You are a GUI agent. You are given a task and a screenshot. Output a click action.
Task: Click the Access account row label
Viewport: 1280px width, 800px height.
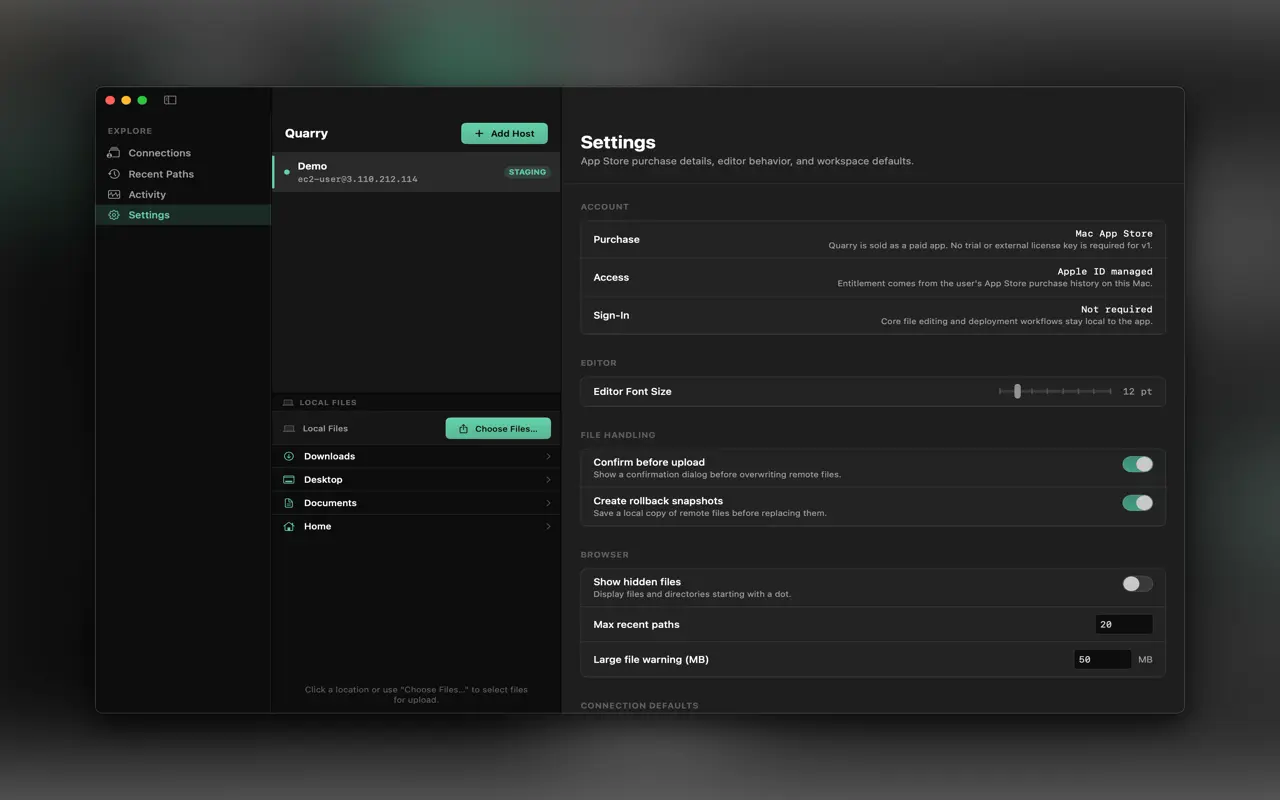click(611, 278)
